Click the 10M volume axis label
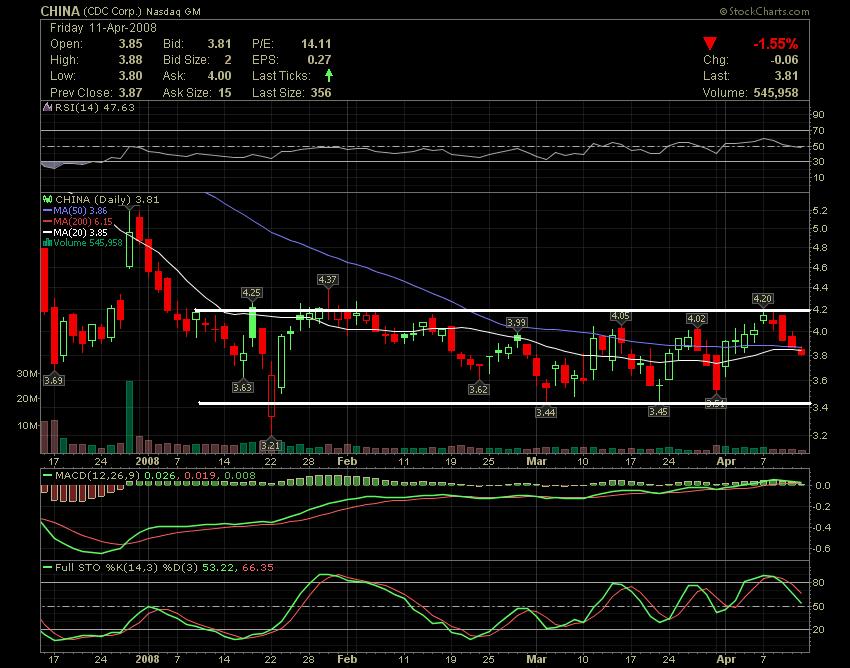Screen dimensions: 850x668 coord(27,426)
